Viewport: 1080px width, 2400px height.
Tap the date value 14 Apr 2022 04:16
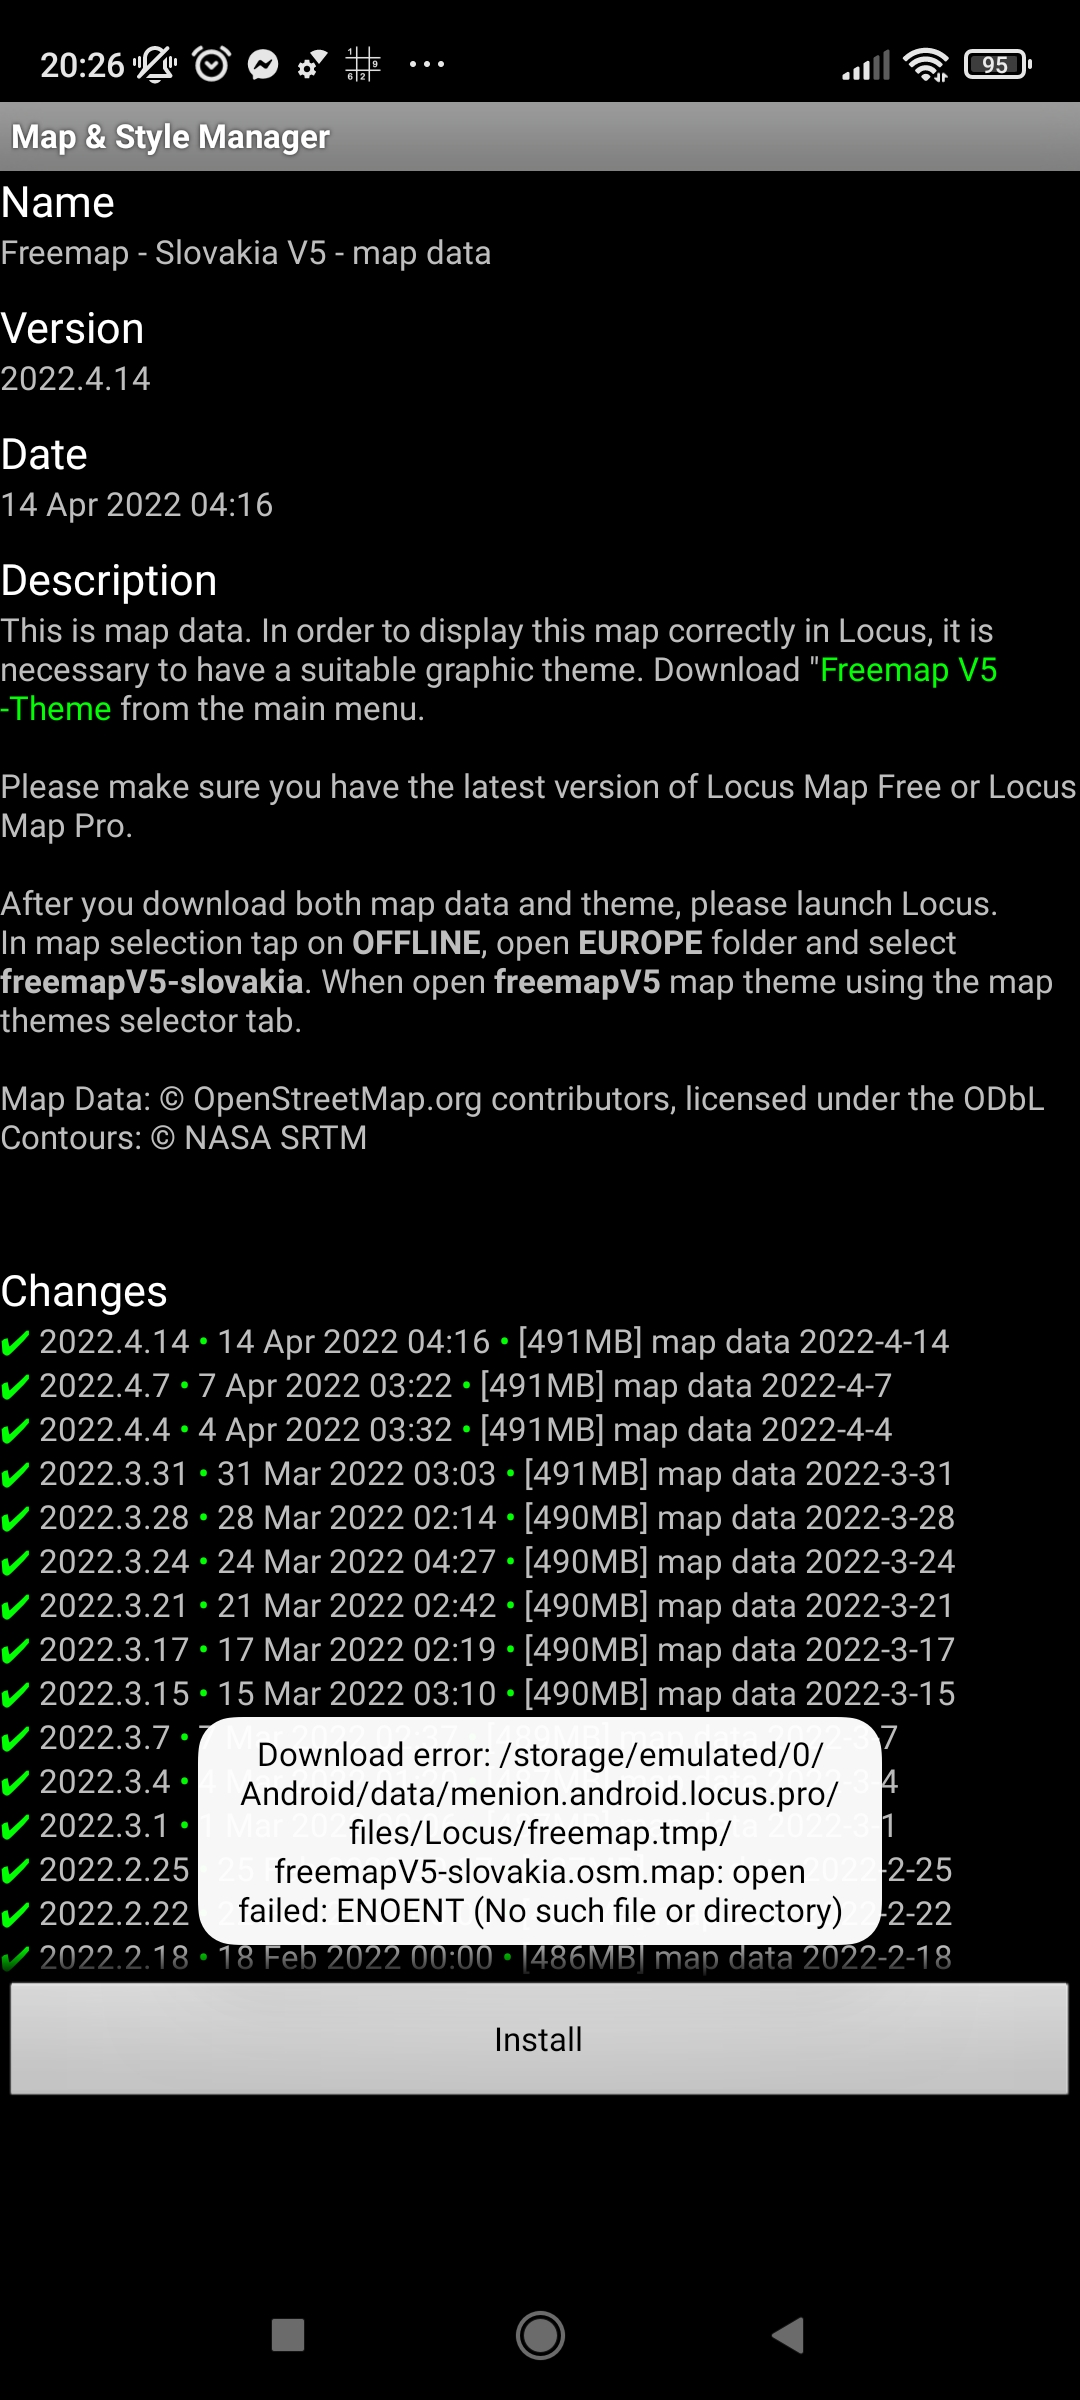[x=137, y=505]
